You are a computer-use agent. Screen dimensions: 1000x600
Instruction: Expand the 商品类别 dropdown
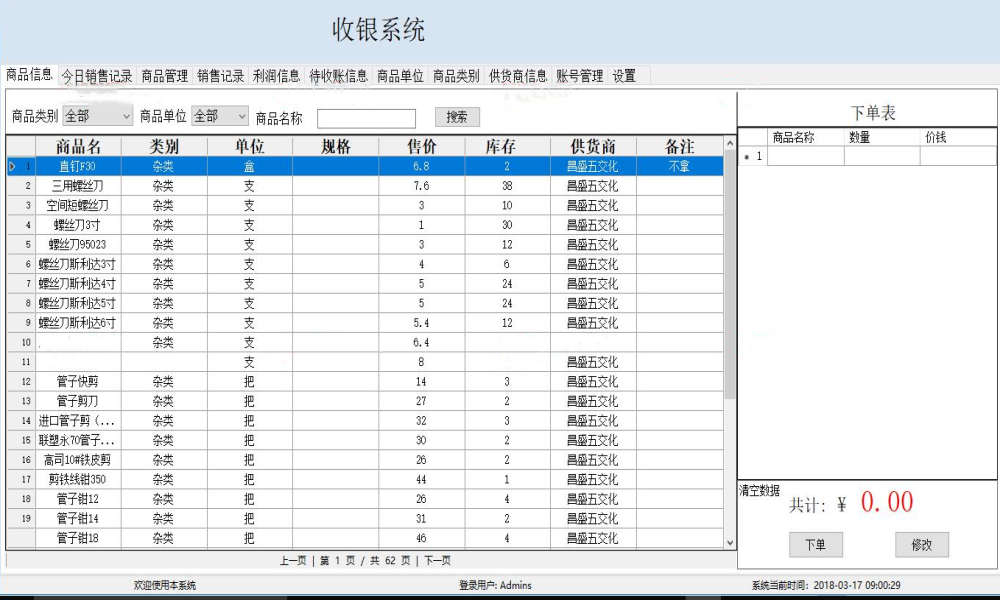coord(98,116)
